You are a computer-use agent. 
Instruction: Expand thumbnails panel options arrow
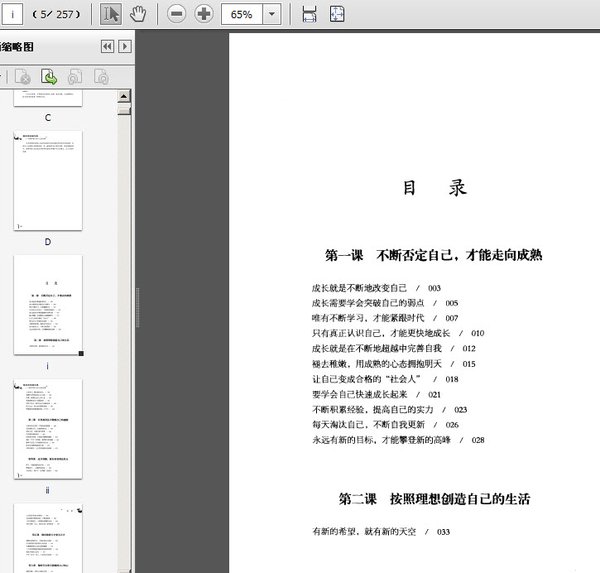125,47
